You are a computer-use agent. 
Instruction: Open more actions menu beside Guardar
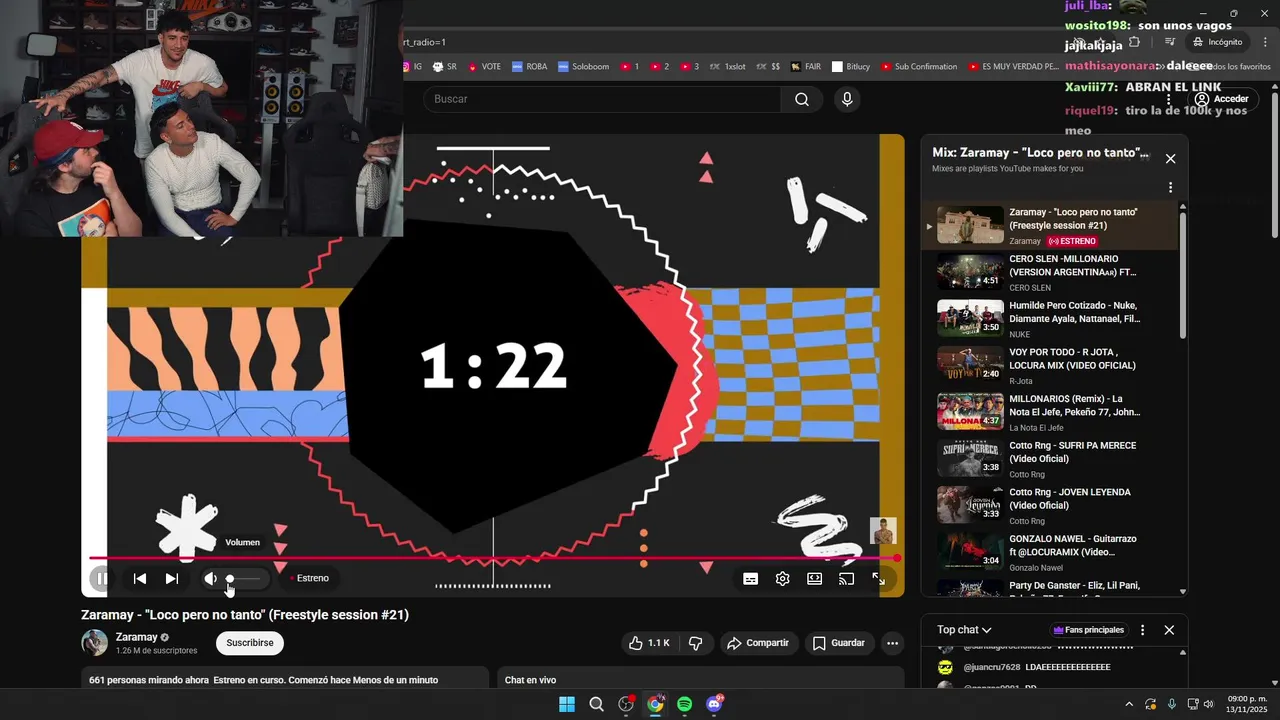pos(892,643)
